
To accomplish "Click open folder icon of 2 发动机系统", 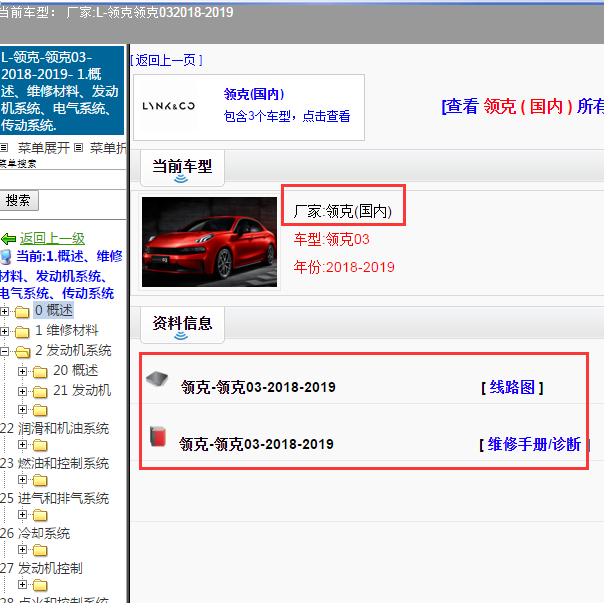I will [x=23, y=352].
